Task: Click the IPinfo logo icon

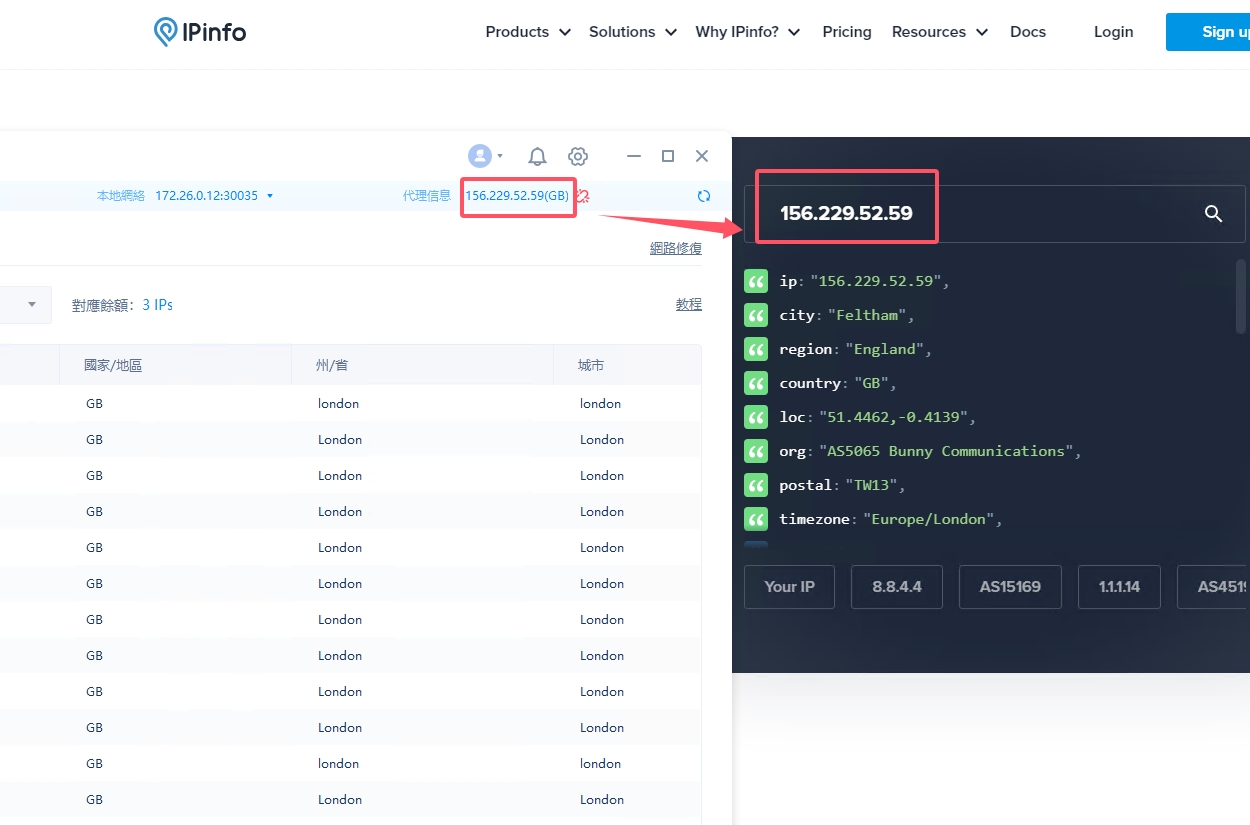Action: pos(166,32)
